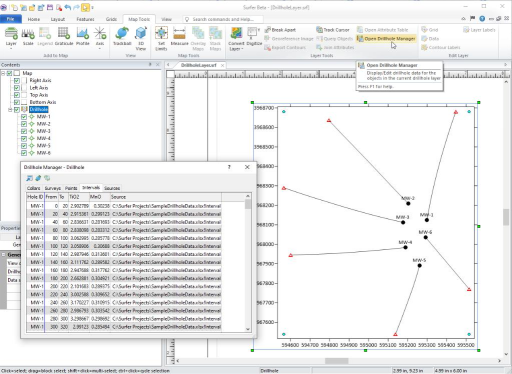
Task: Click the Search commands and Help field
Action: click(x=223, y=19)
